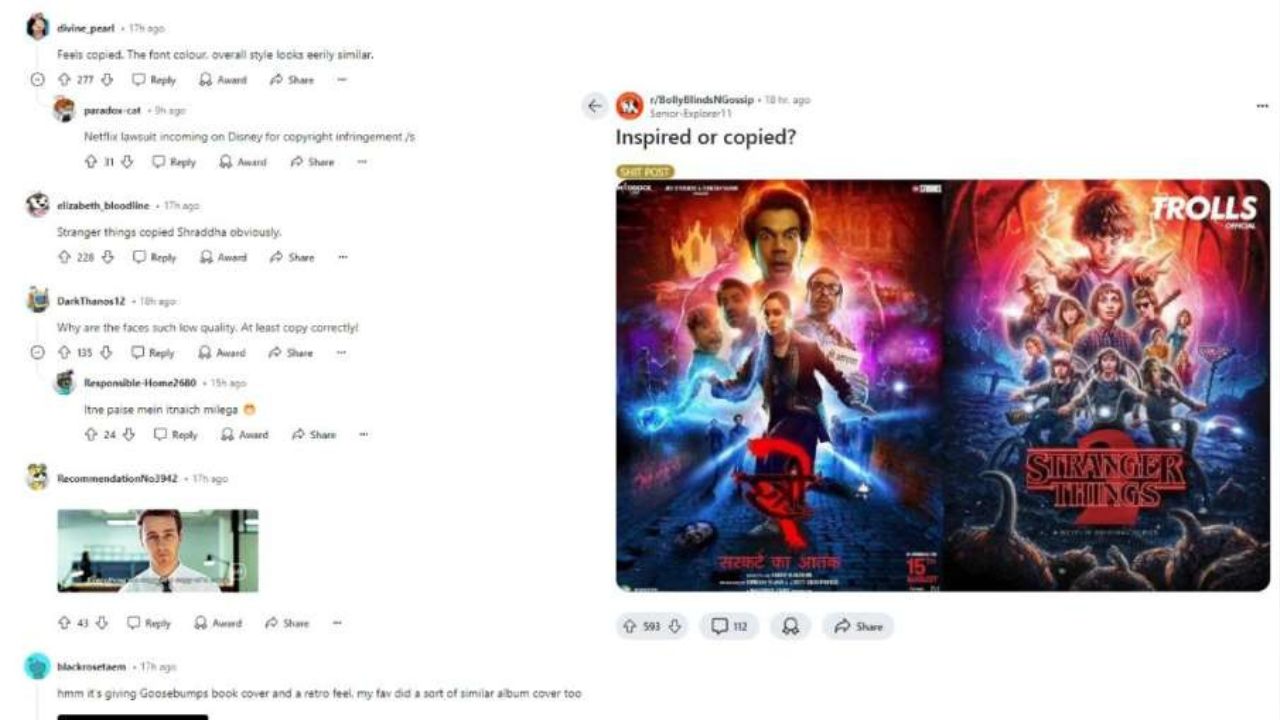The image size is (1280, 720).
Task: Collapse DarkThanos12's comment thread
Action: point(38,353)
